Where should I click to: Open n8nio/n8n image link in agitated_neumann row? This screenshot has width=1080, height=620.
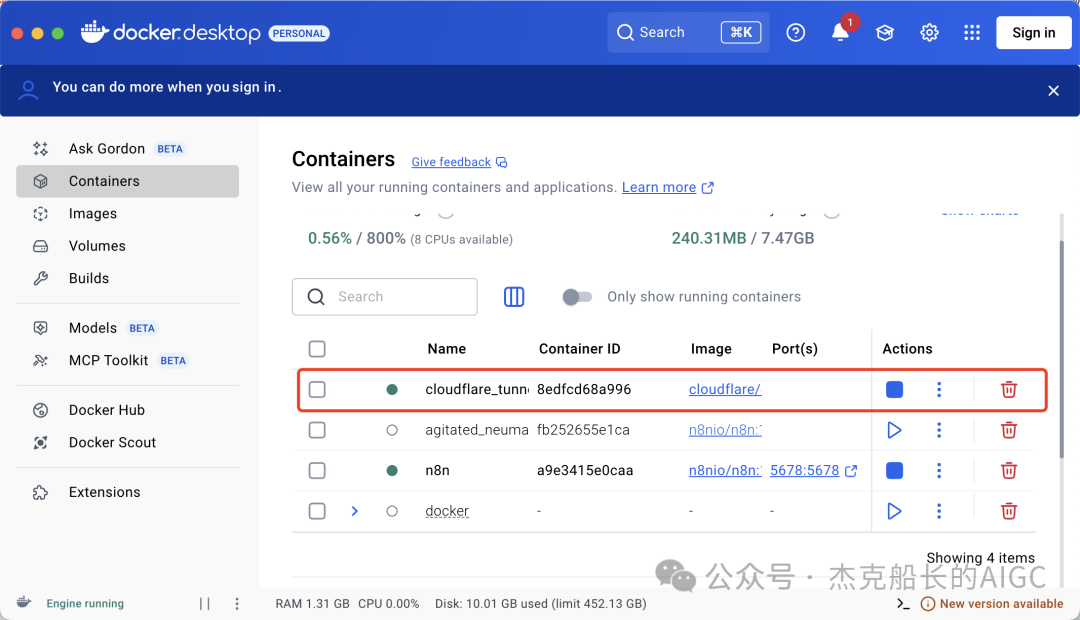tap(725, 430)
